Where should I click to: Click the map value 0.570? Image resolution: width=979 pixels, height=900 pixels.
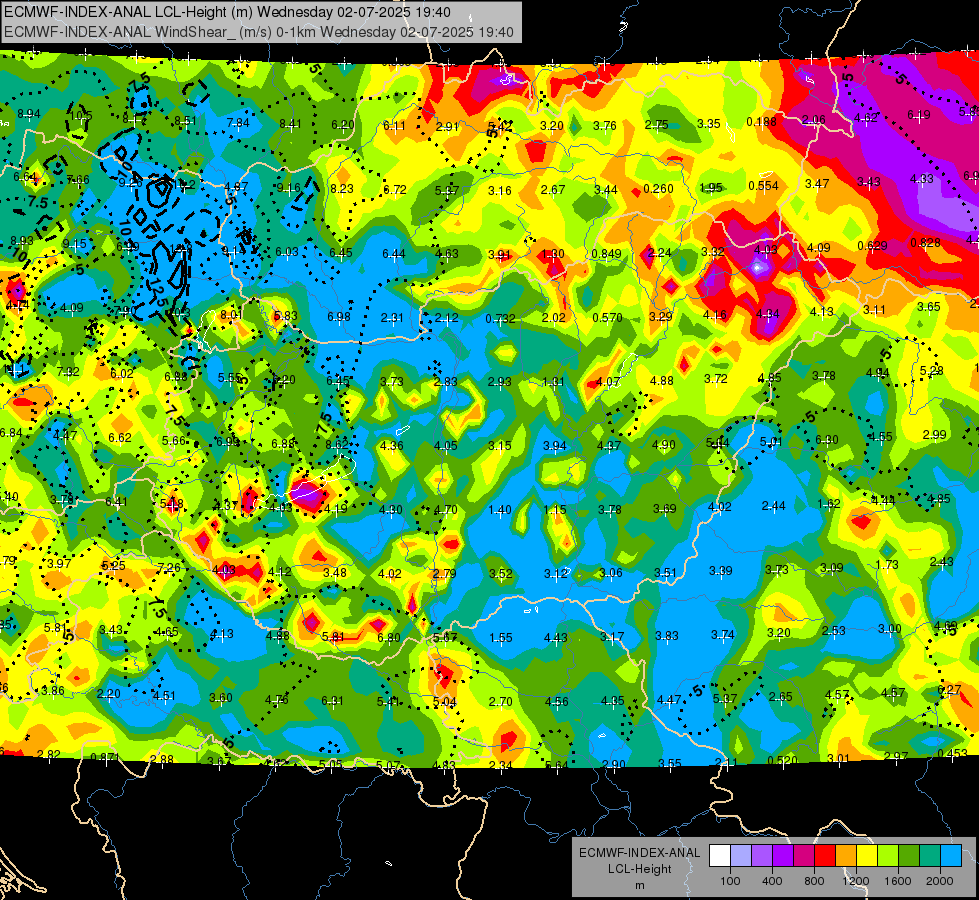coord(608,318)
